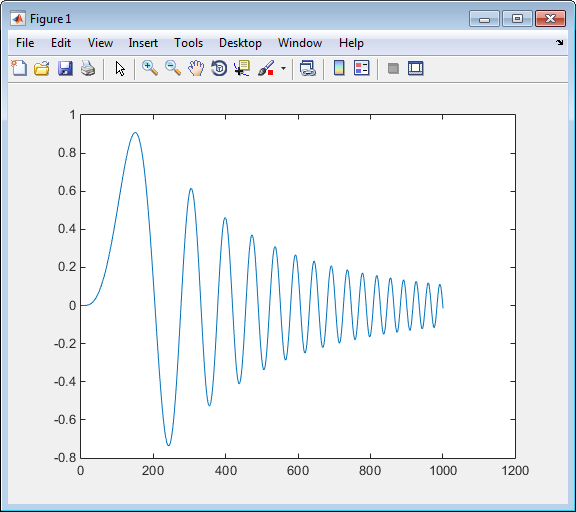Activate the Brush/Select Data tool
576x512 pixels.
[x=266, y=68]
